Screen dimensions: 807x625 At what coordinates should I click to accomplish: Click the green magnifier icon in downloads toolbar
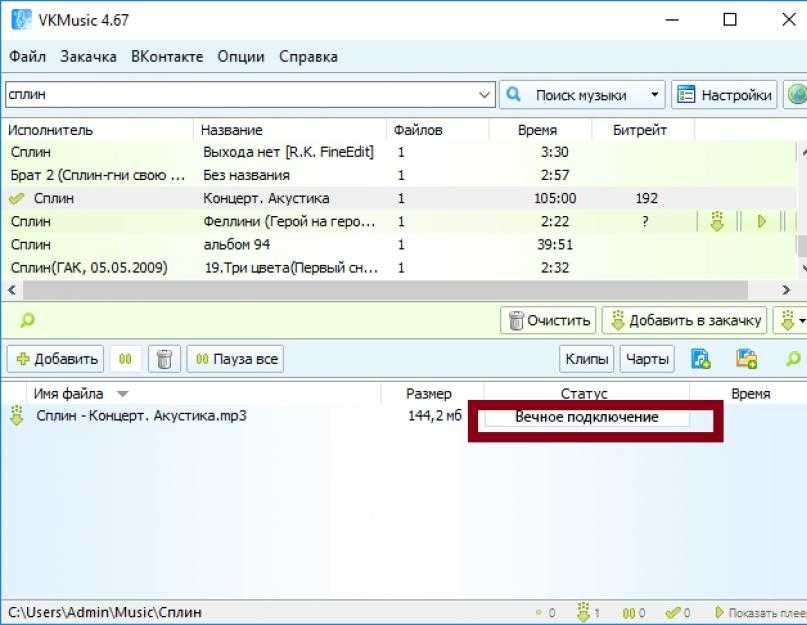click(x=794, y=359)
